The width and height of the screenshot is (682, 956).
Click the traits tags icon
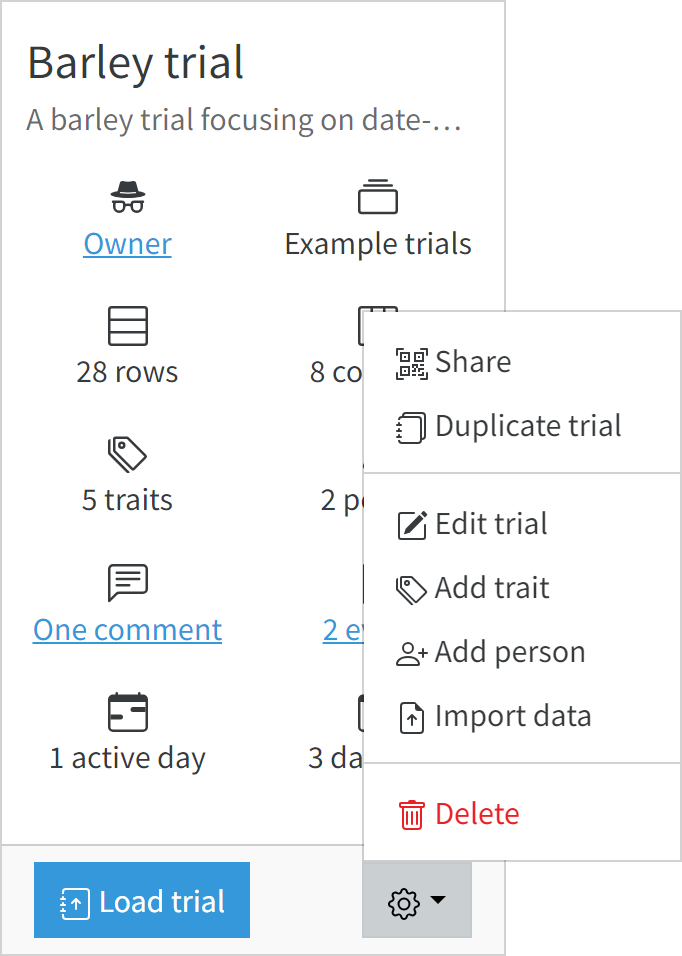coord(127,454)
